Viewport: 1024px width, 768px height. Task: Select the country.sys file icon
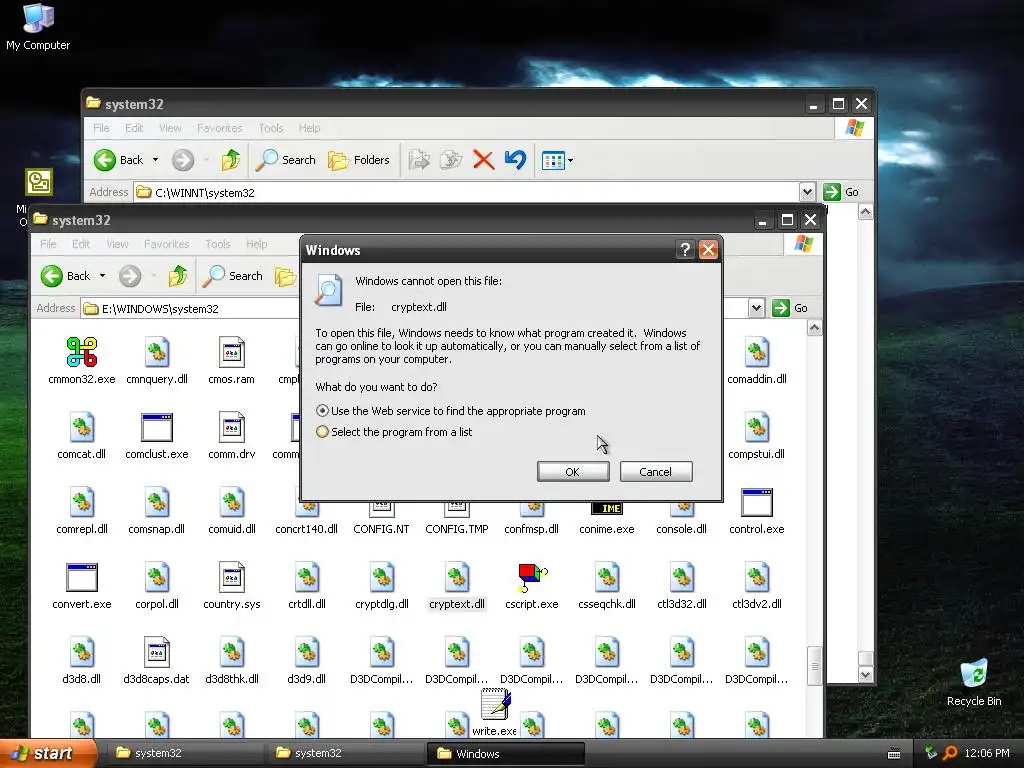click(232, 578)
